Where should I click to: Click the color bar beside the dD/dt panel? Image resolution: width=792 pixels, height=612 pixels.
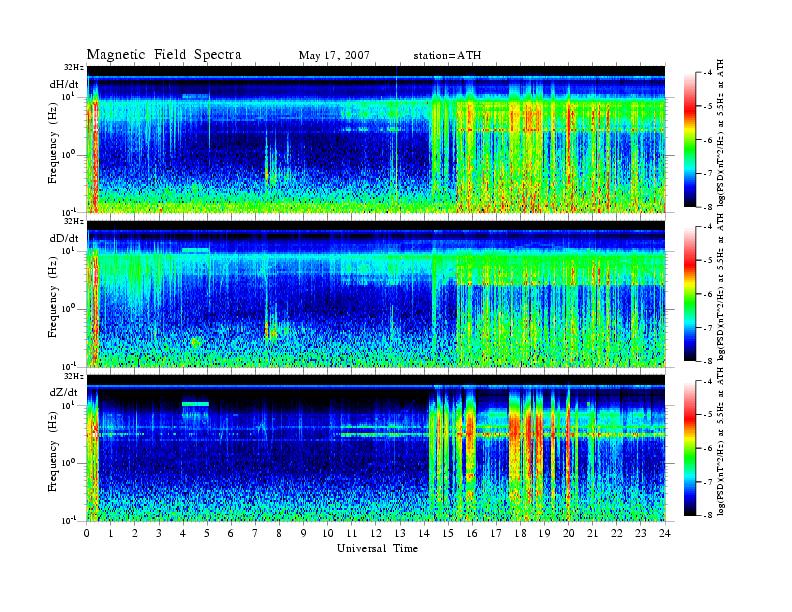click(x=690, y=294)
